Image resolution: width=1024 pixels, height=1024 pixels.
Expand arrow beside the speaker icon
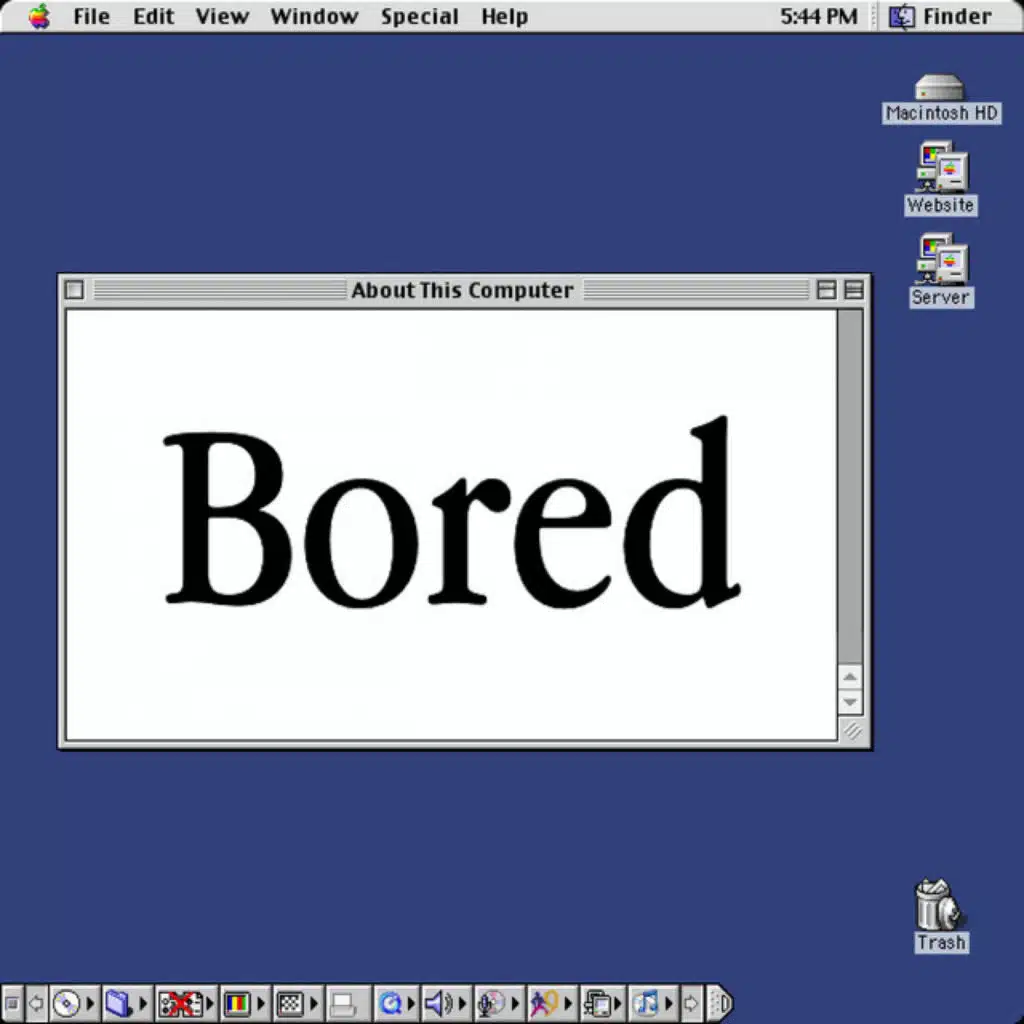463,1003
